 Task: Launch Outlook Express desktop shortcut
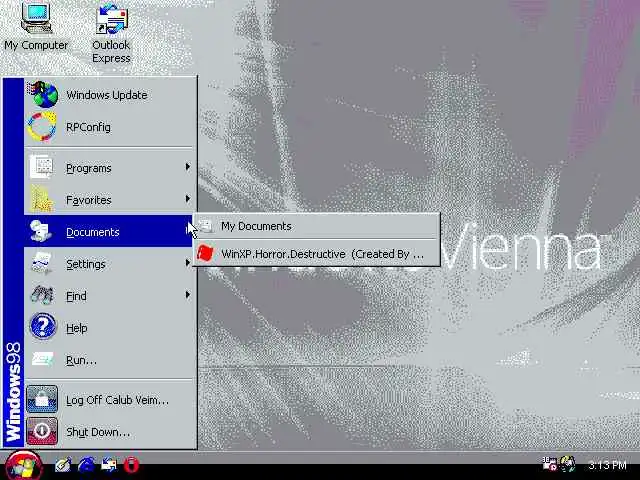pos(111,33)
